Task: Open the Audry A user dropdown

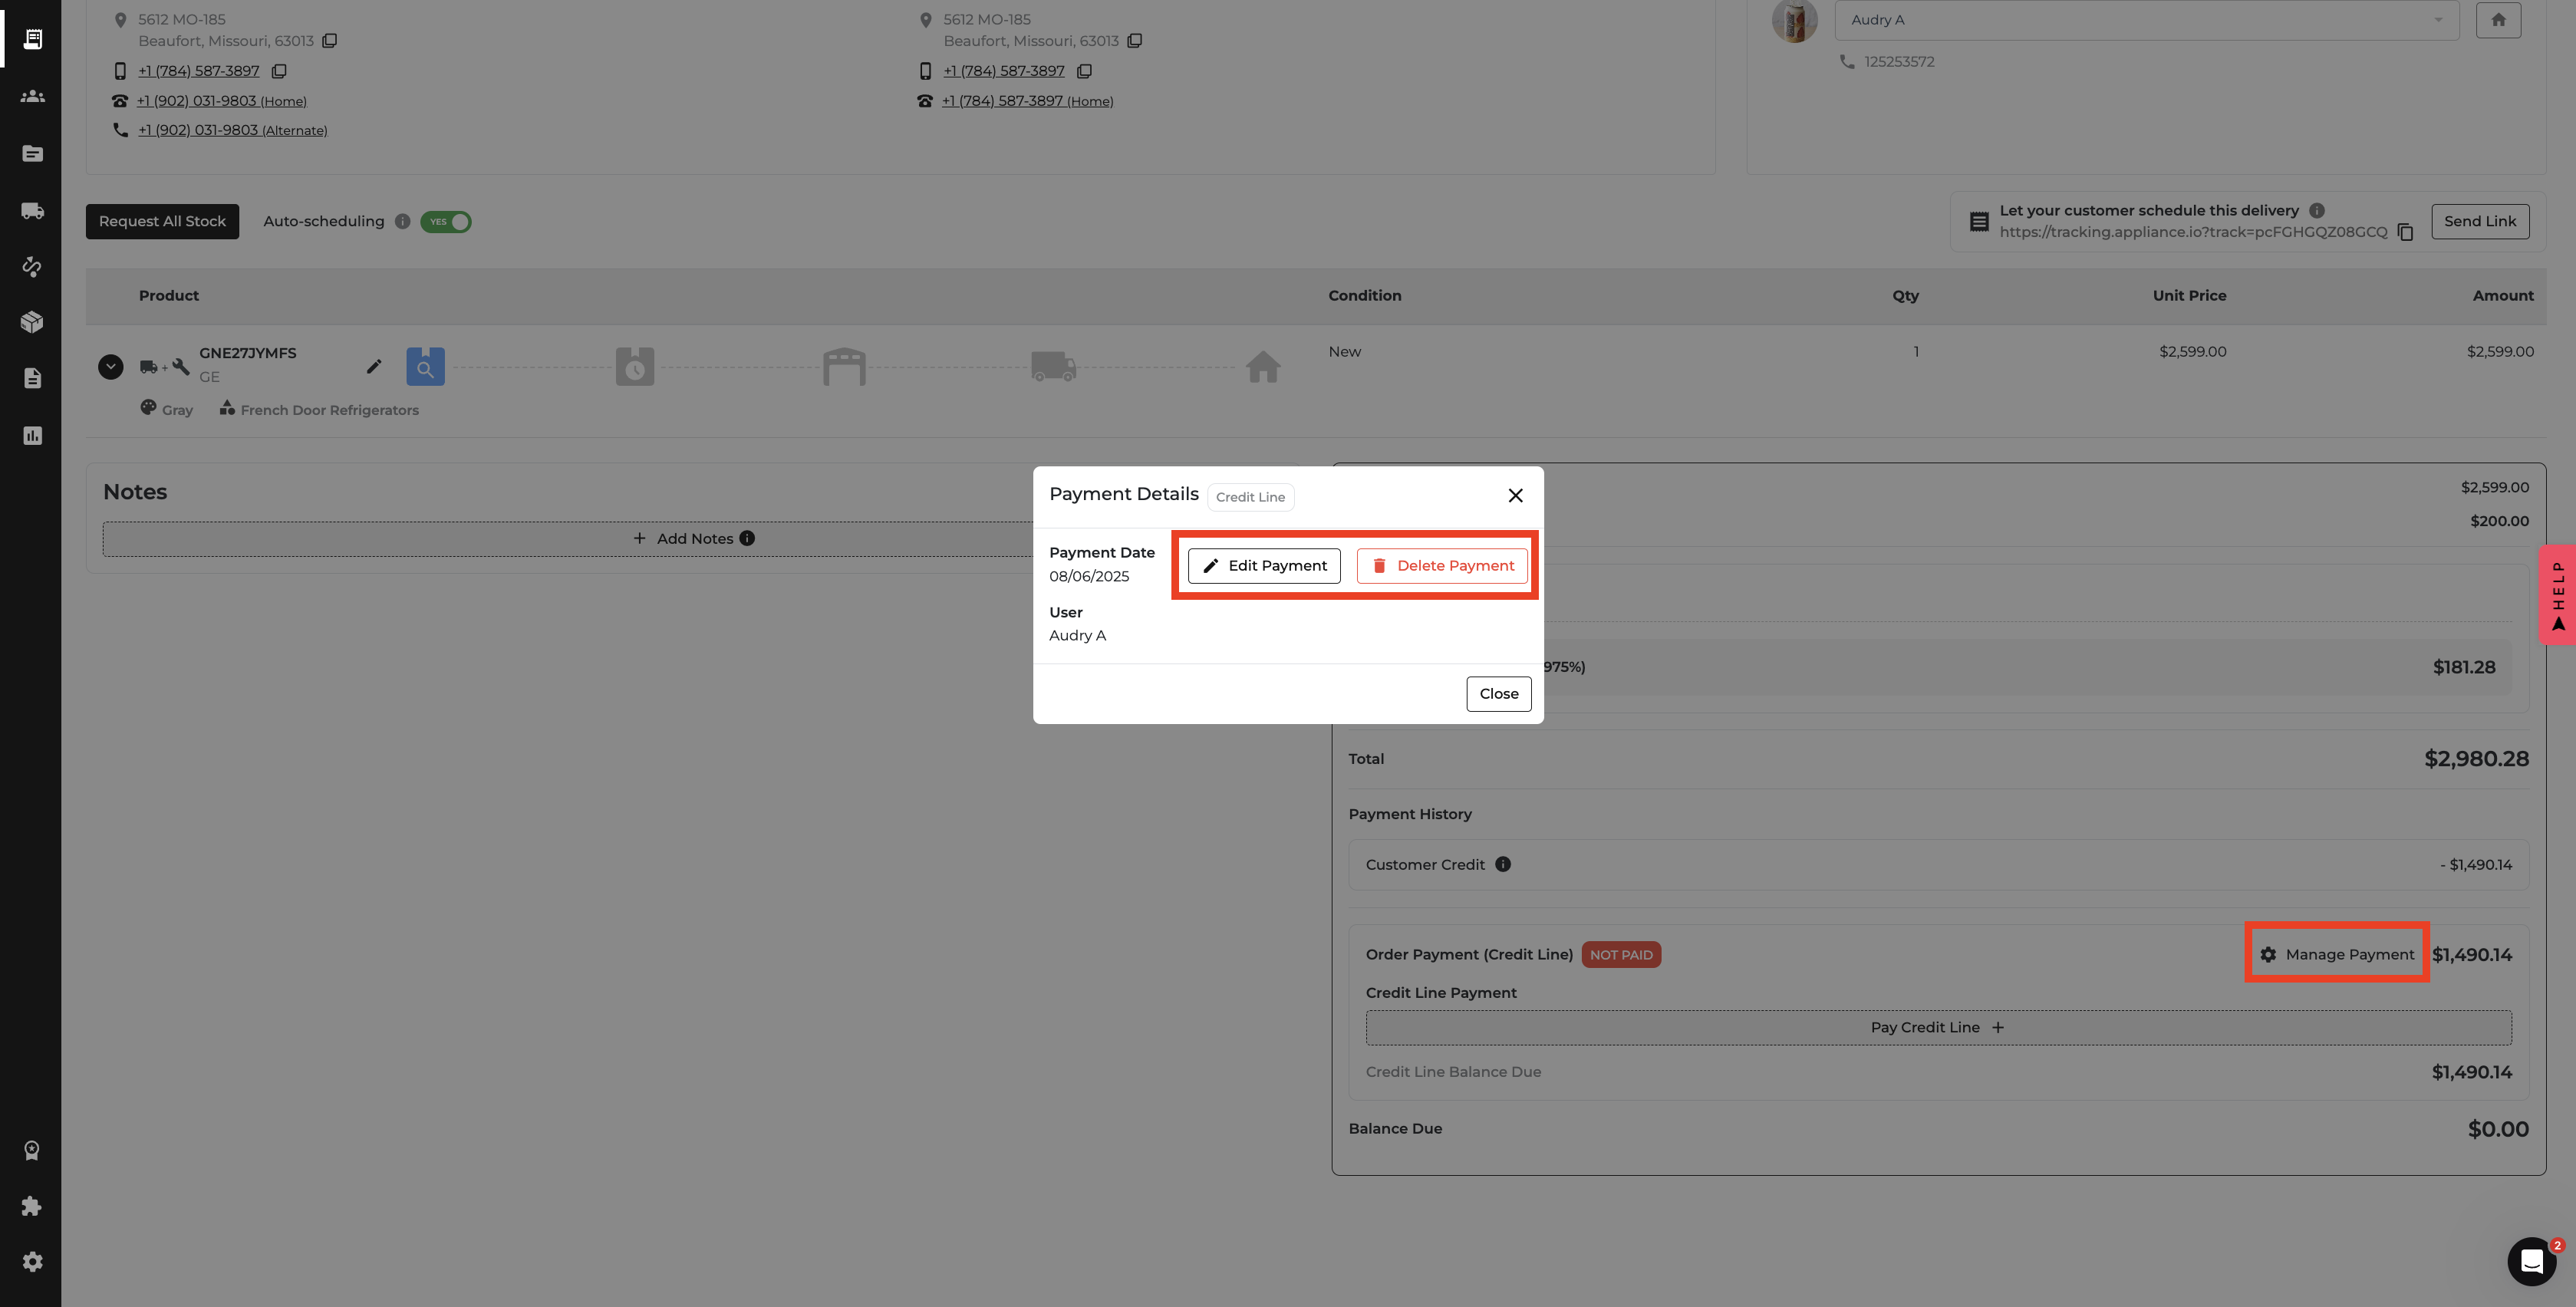Action: (x=2146, y=20)
